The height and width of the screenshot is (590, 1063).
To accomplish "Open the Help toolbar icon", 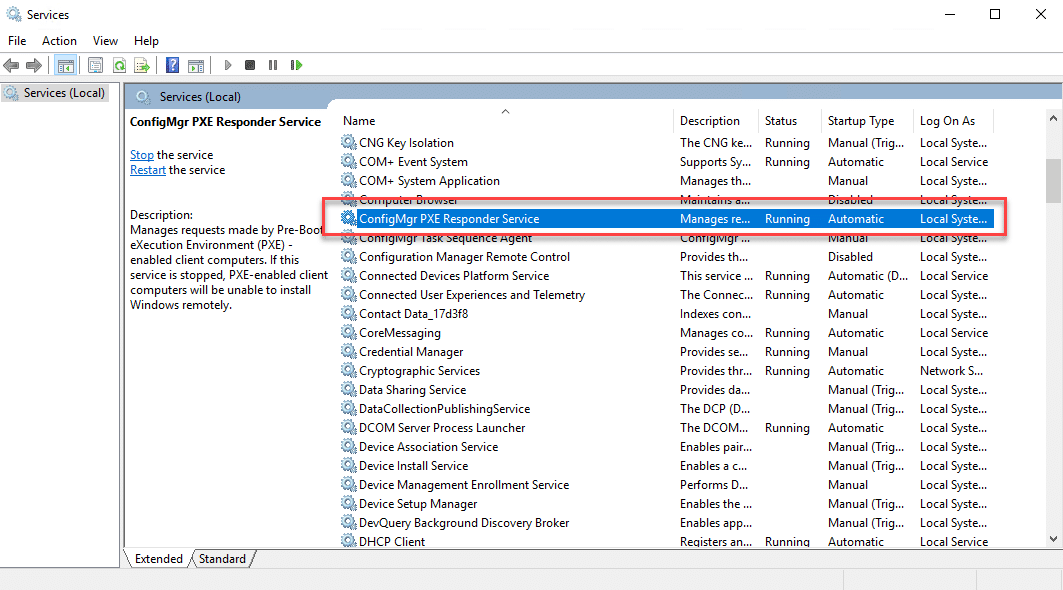I will (x=173, y=65).
